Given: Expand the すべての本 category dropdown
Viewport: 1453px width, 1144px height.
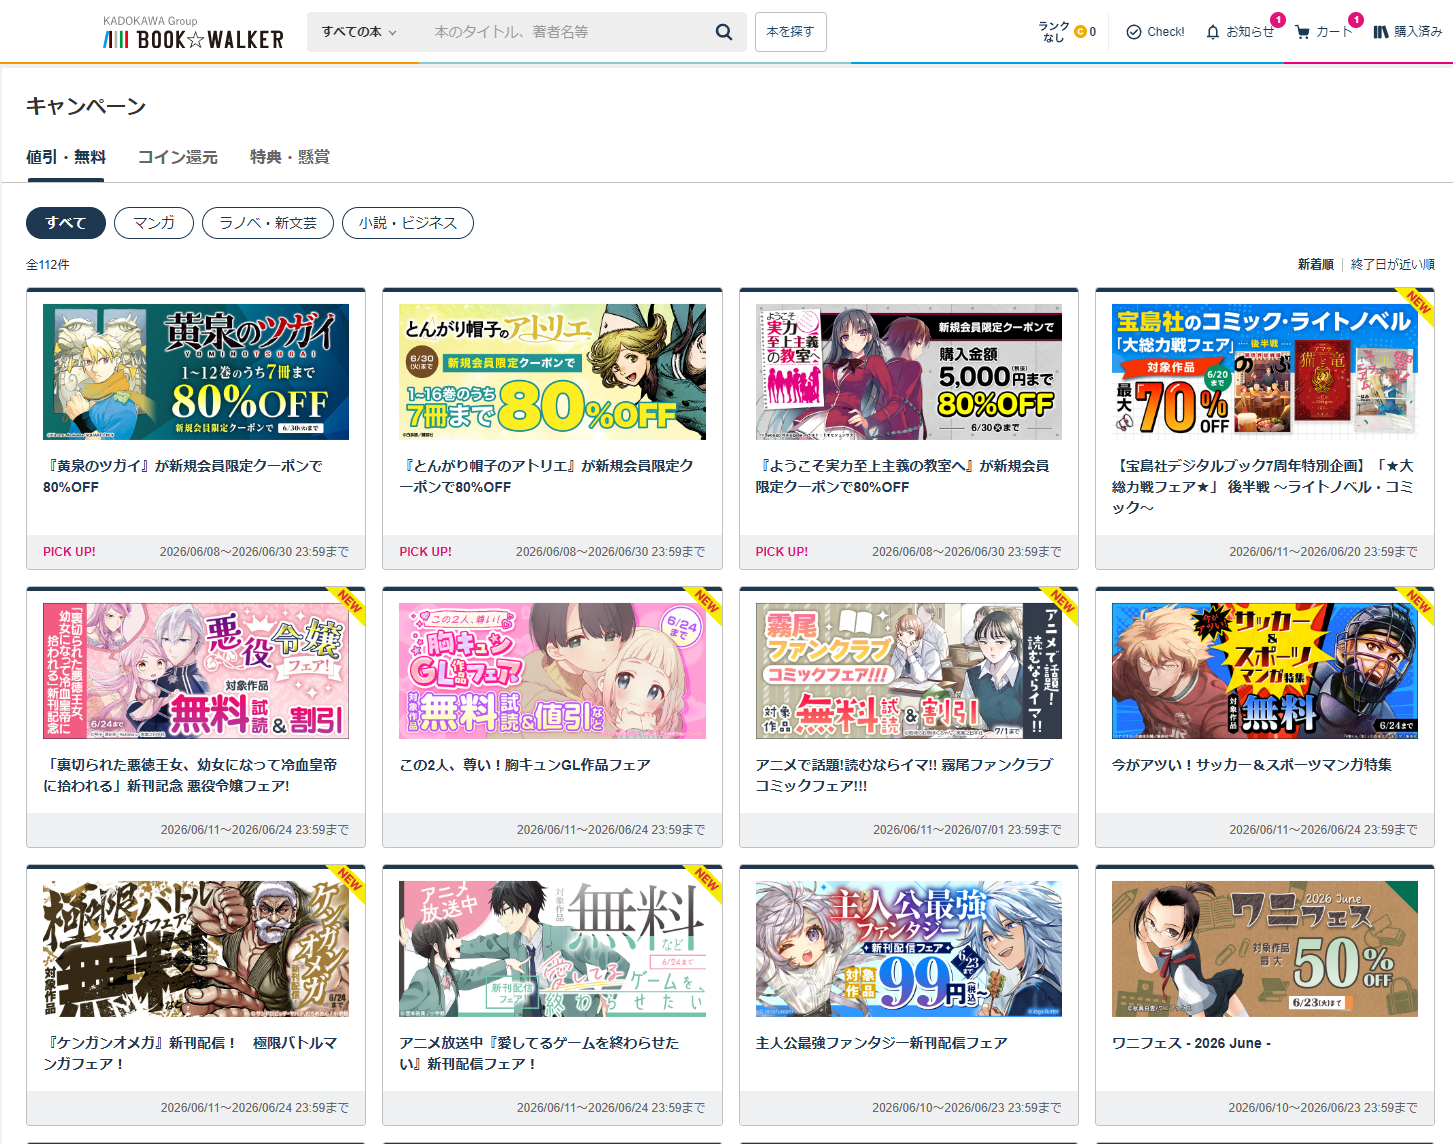Looking at the screenshot, I should 359,32.
